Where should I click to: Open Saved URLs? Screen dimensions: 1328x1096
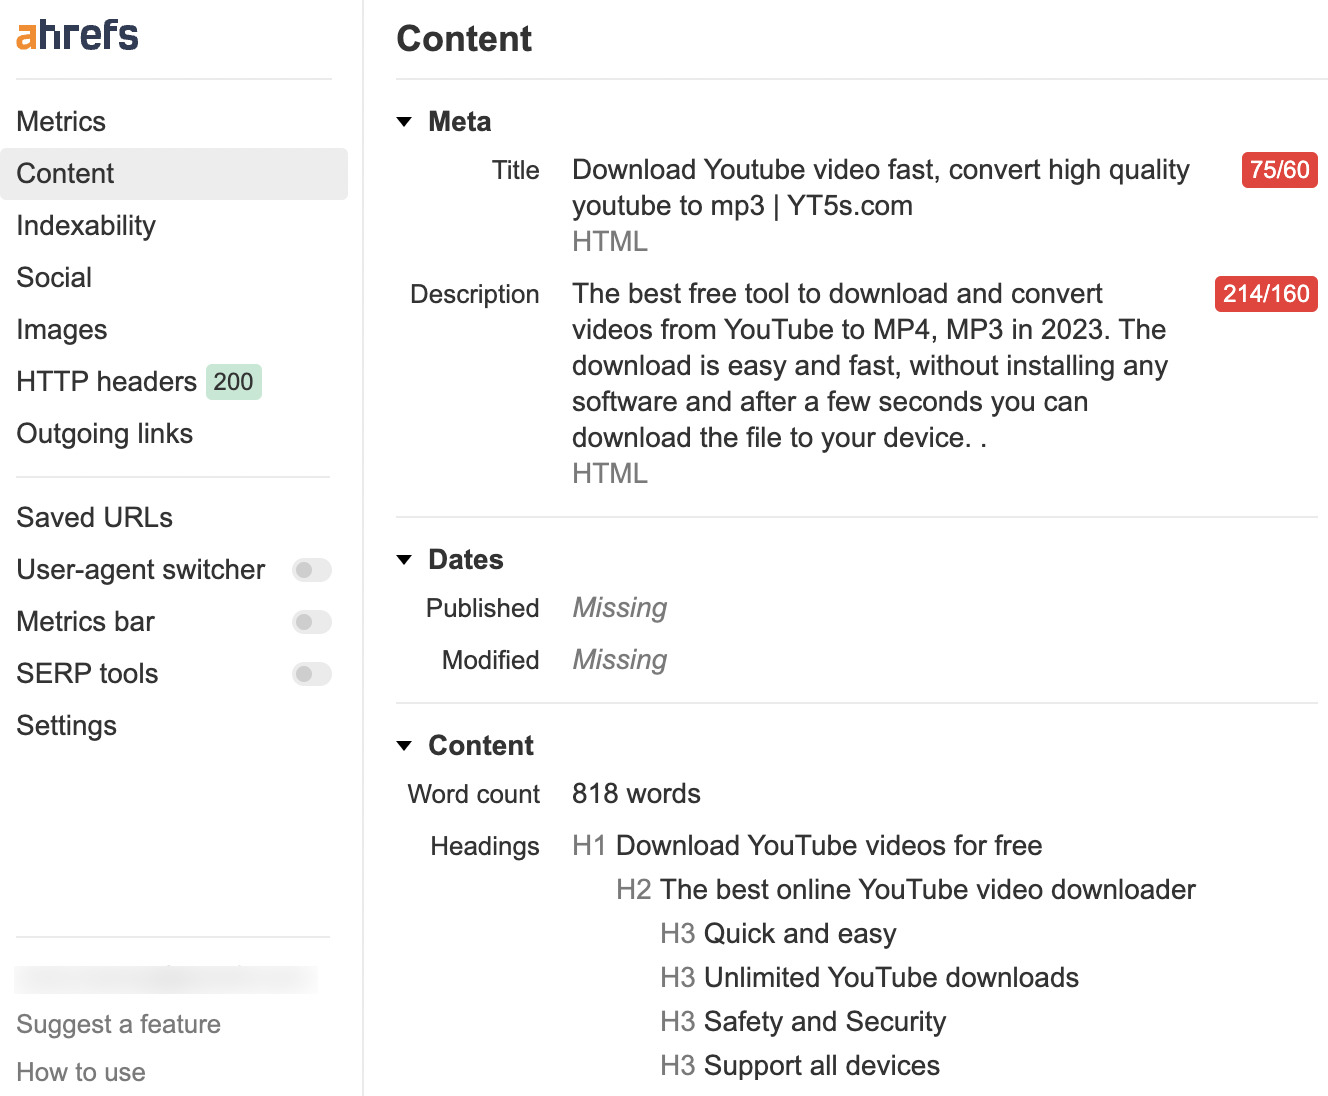coord(95,518)
